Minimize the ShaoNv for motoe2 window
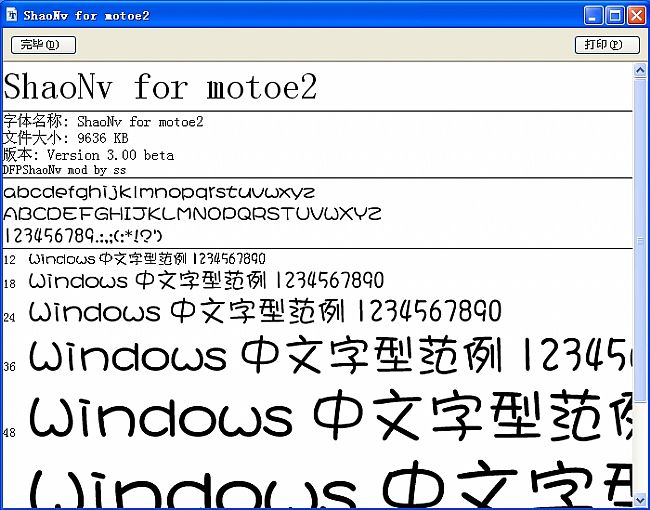 click(x=593, y=16)
